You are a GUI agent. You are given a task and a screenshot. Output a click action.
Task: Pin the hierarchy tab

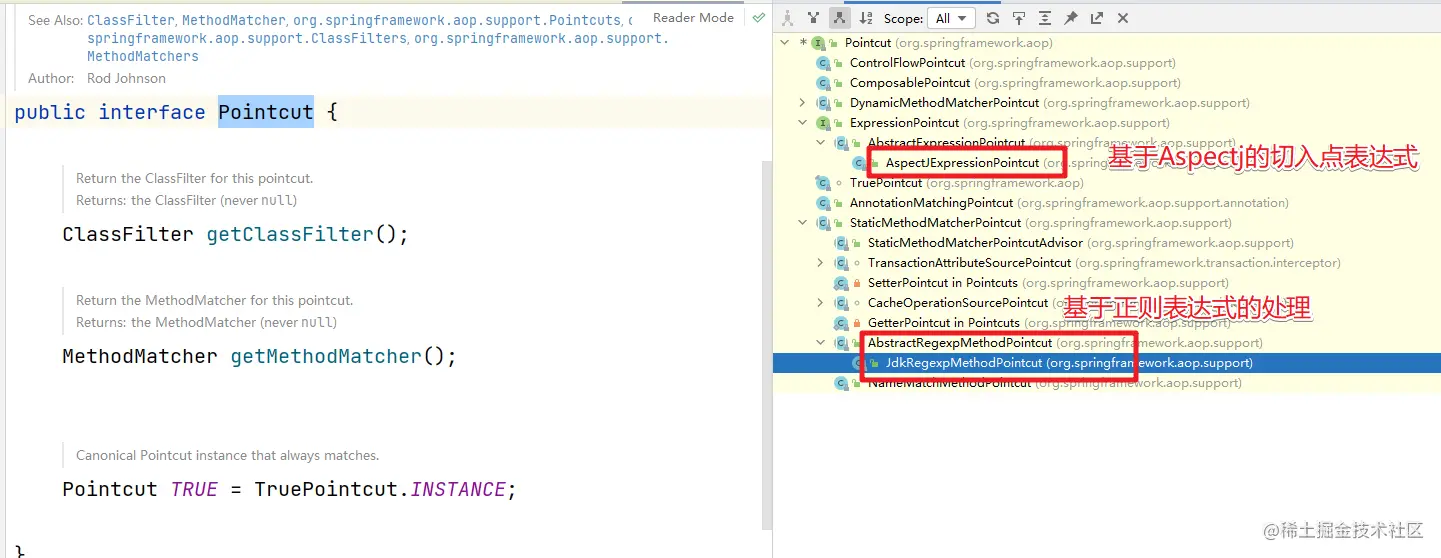(x=1071, y=18)
